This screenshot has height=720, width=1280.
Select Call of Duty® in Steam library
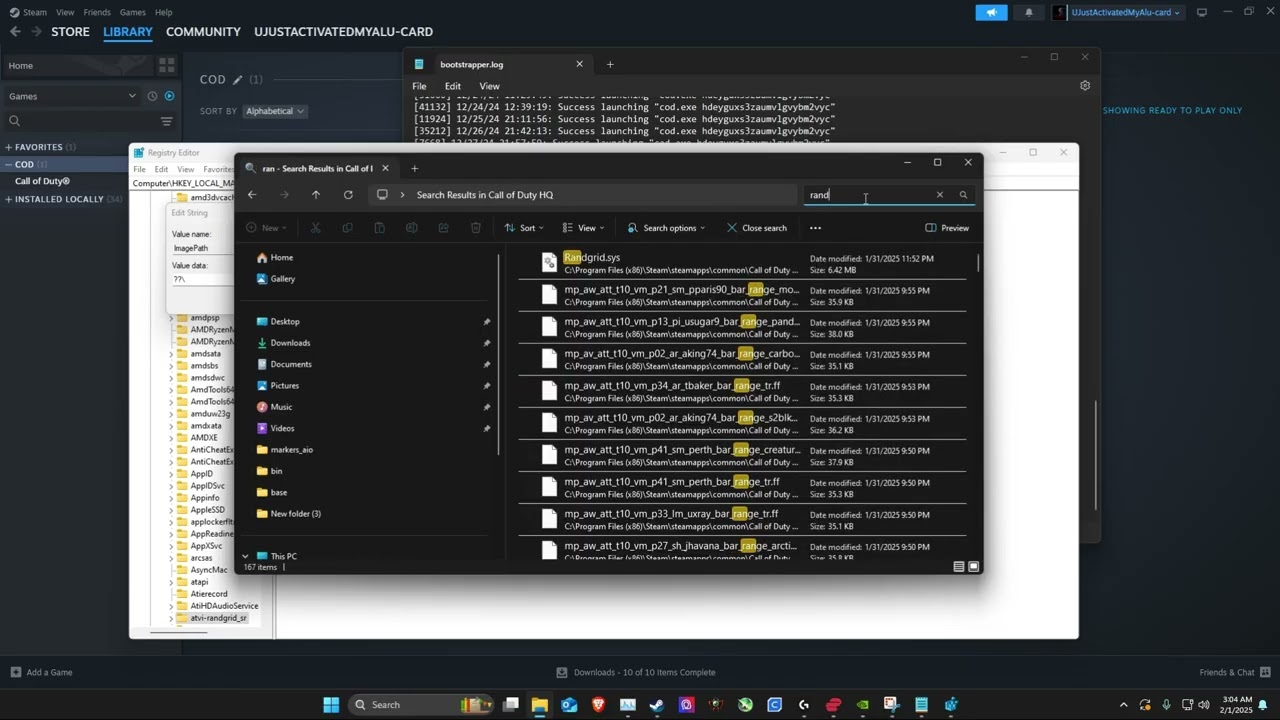[42, 181]
